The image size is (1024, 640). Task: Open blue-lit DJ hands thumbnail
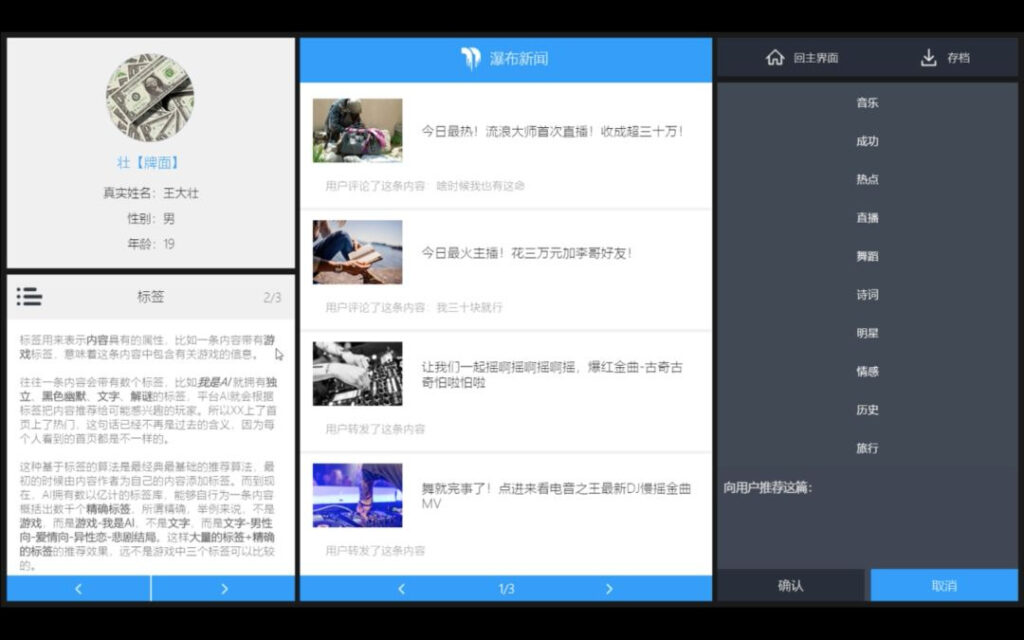click(357, 495)
